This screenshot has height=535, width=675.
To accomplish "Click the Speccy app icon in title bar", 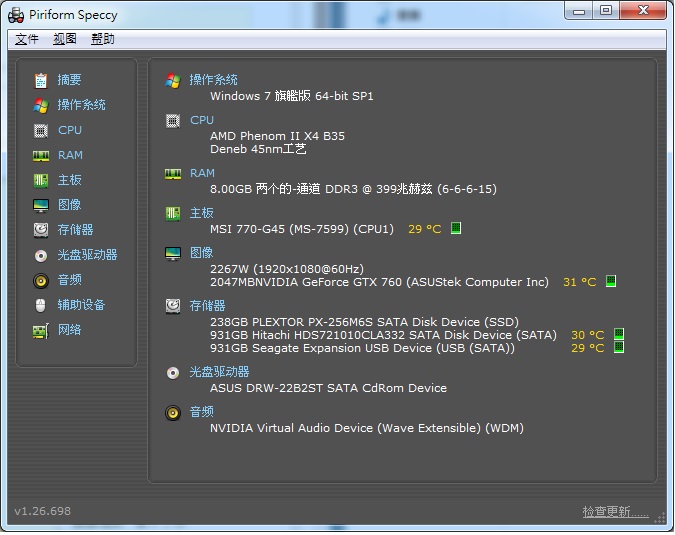I will point(16,15).
